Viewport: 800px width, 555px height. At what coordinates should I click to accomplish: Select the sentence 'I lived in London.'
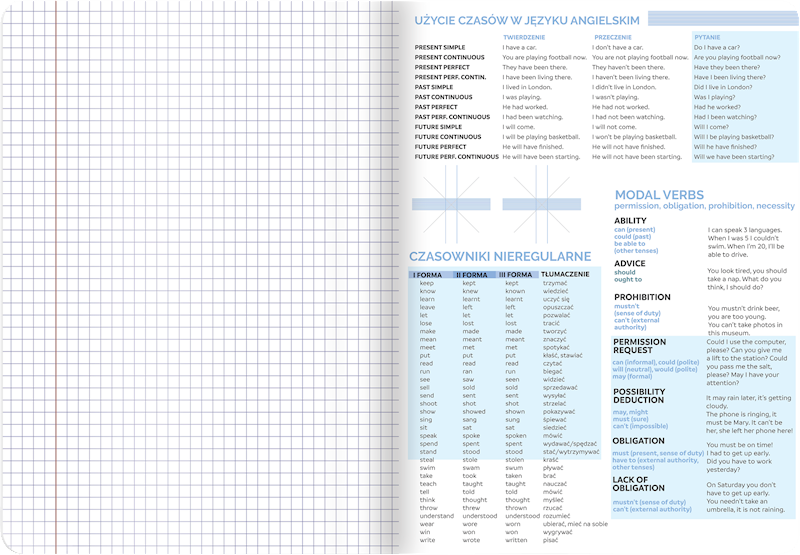pos(527,87)
